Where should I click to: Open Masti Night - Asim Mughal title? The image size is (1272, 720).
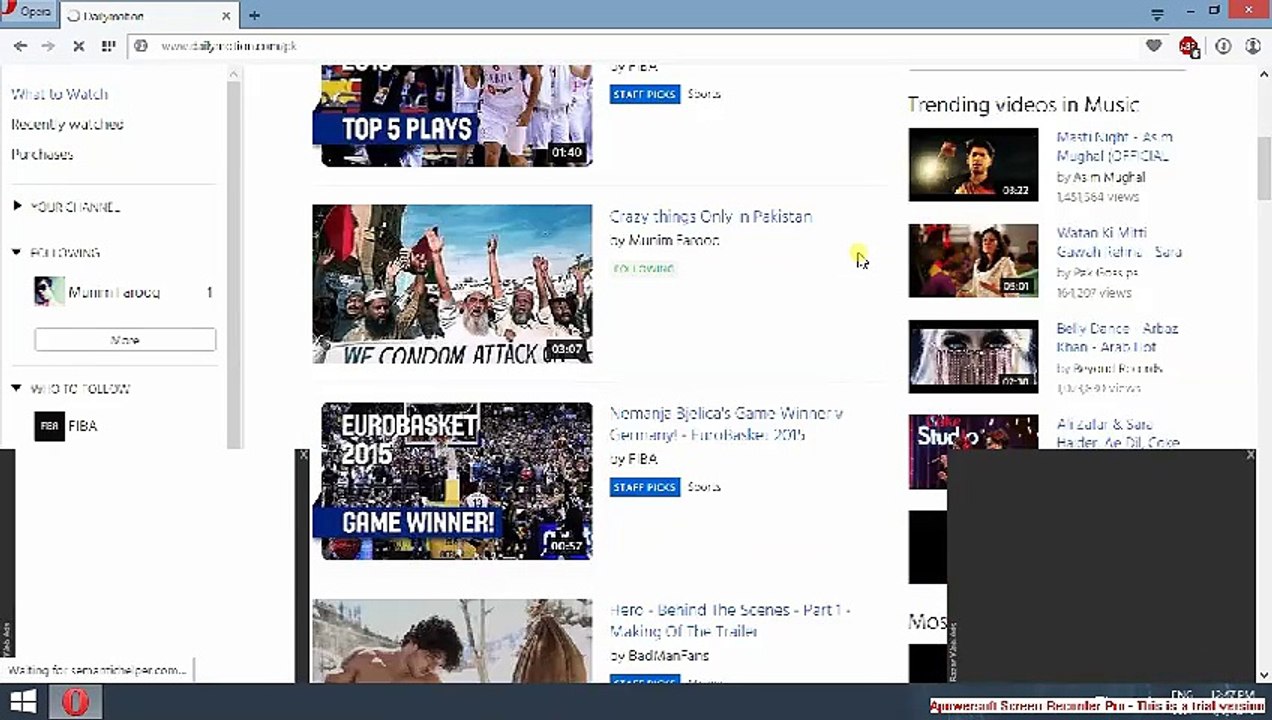[x=1115, y=146]
